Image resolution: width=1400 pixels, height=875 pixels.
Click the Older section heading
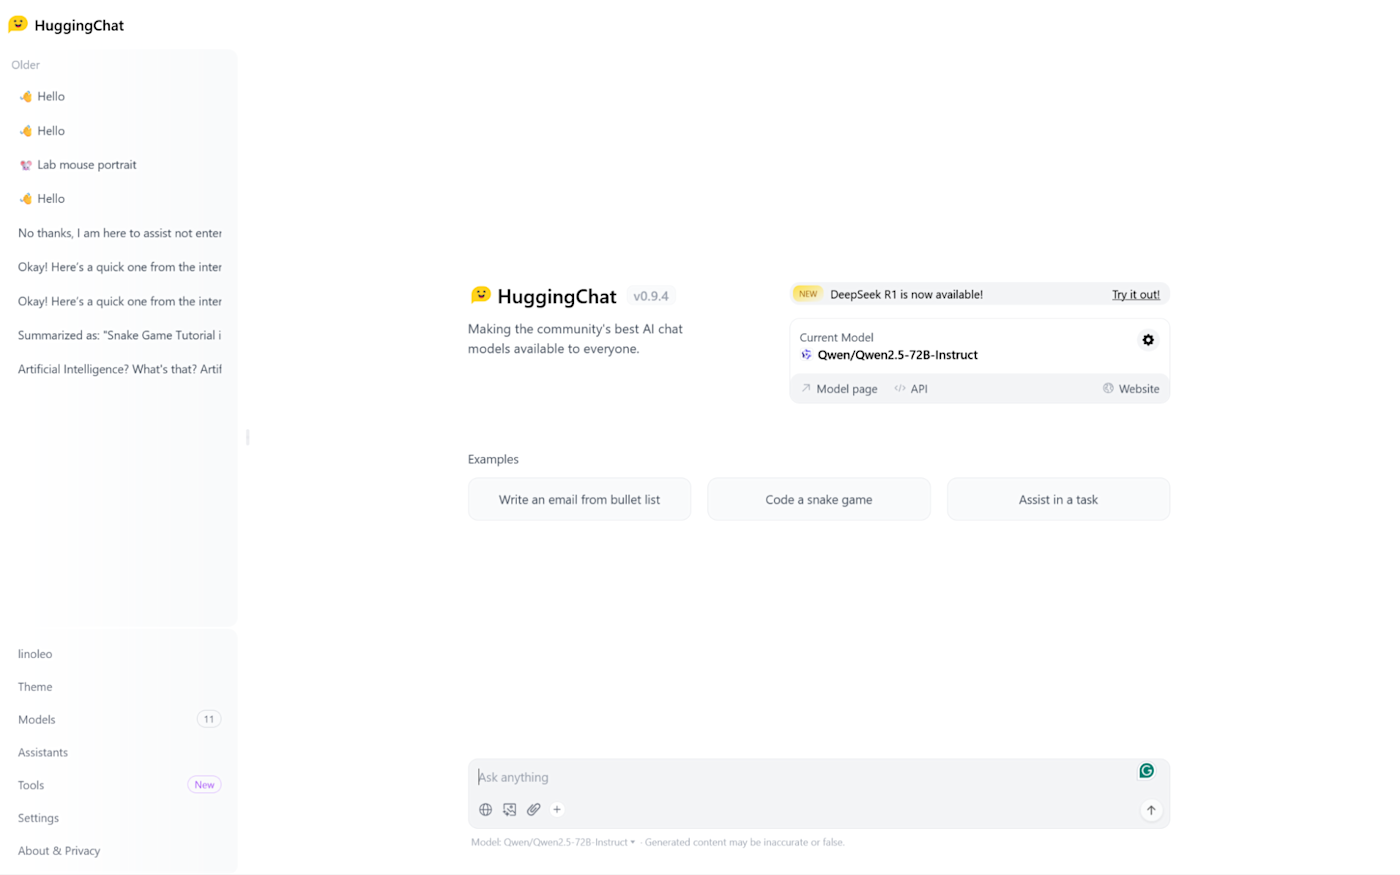click(26, 65)
